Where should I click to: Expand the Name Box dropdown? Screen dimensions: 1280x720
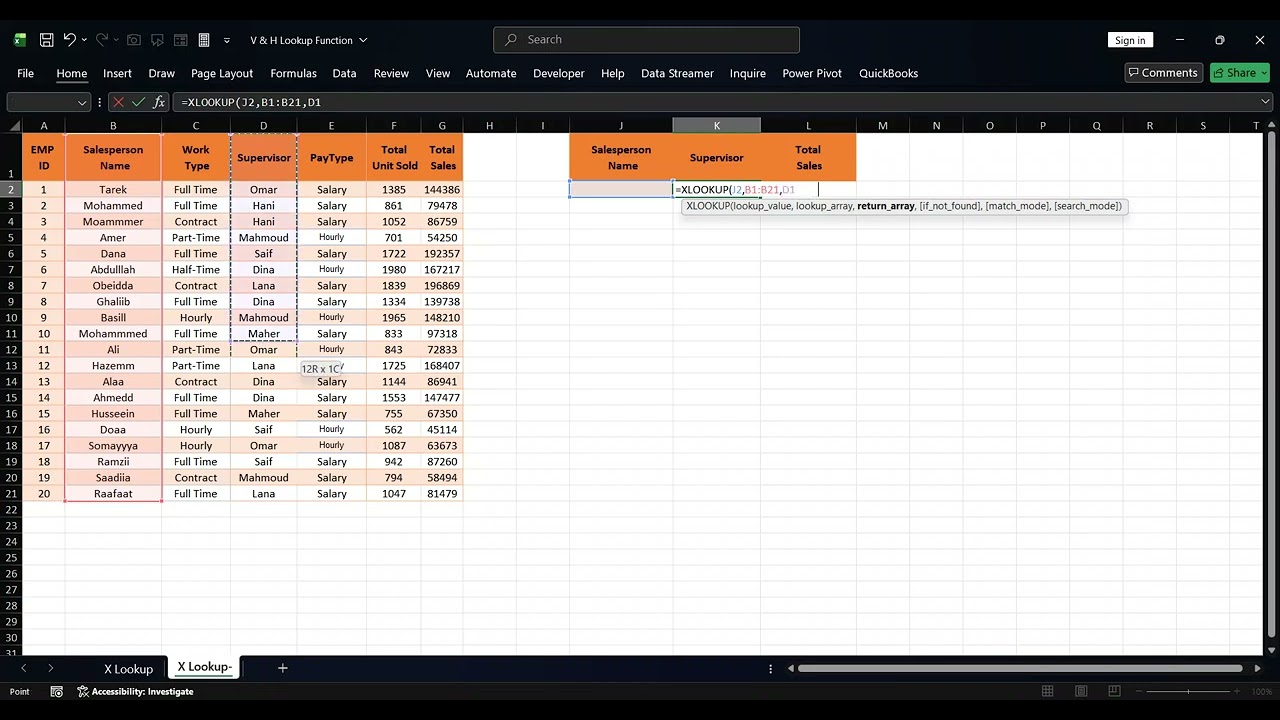coord(82,102)
